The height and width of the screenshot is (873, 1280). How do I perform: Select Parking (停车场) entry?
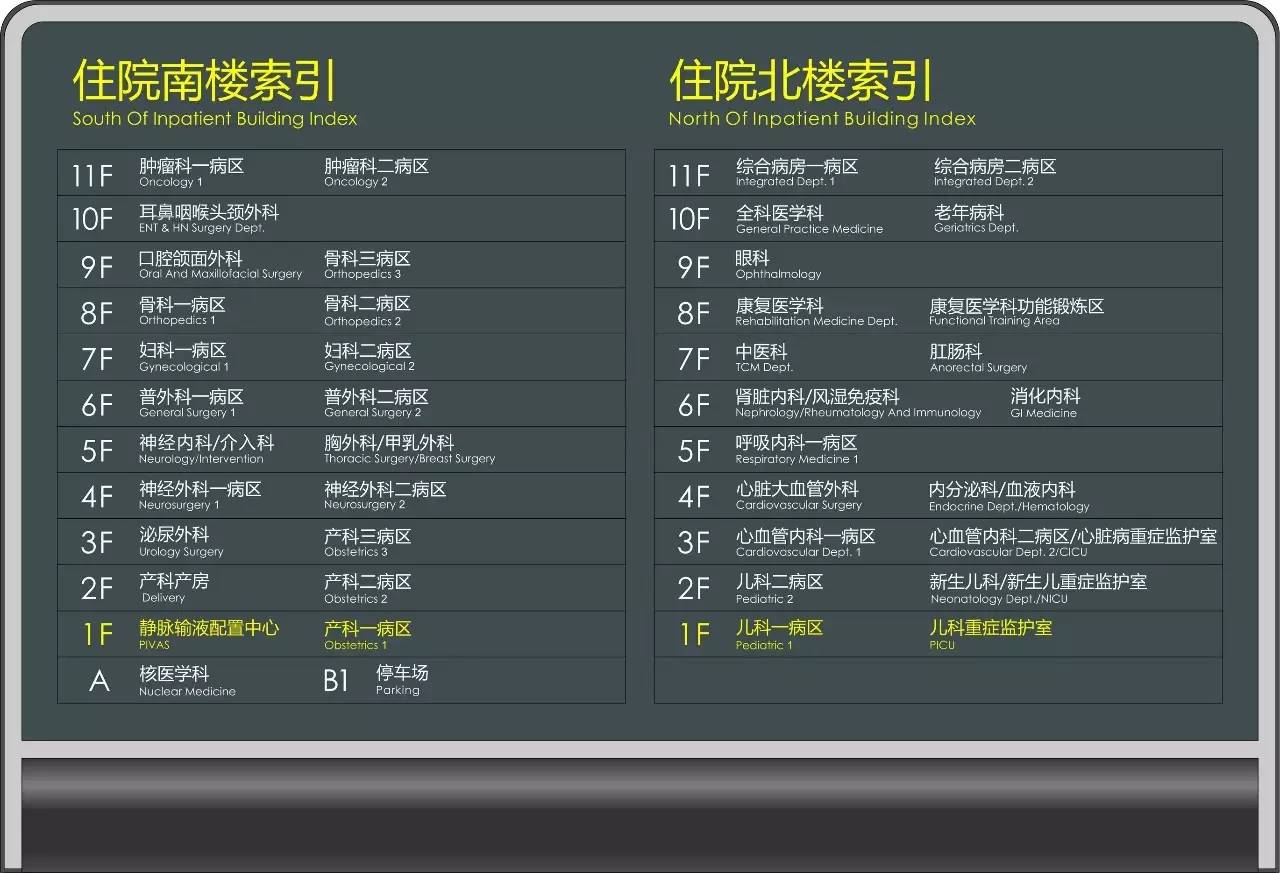point(402,680)
